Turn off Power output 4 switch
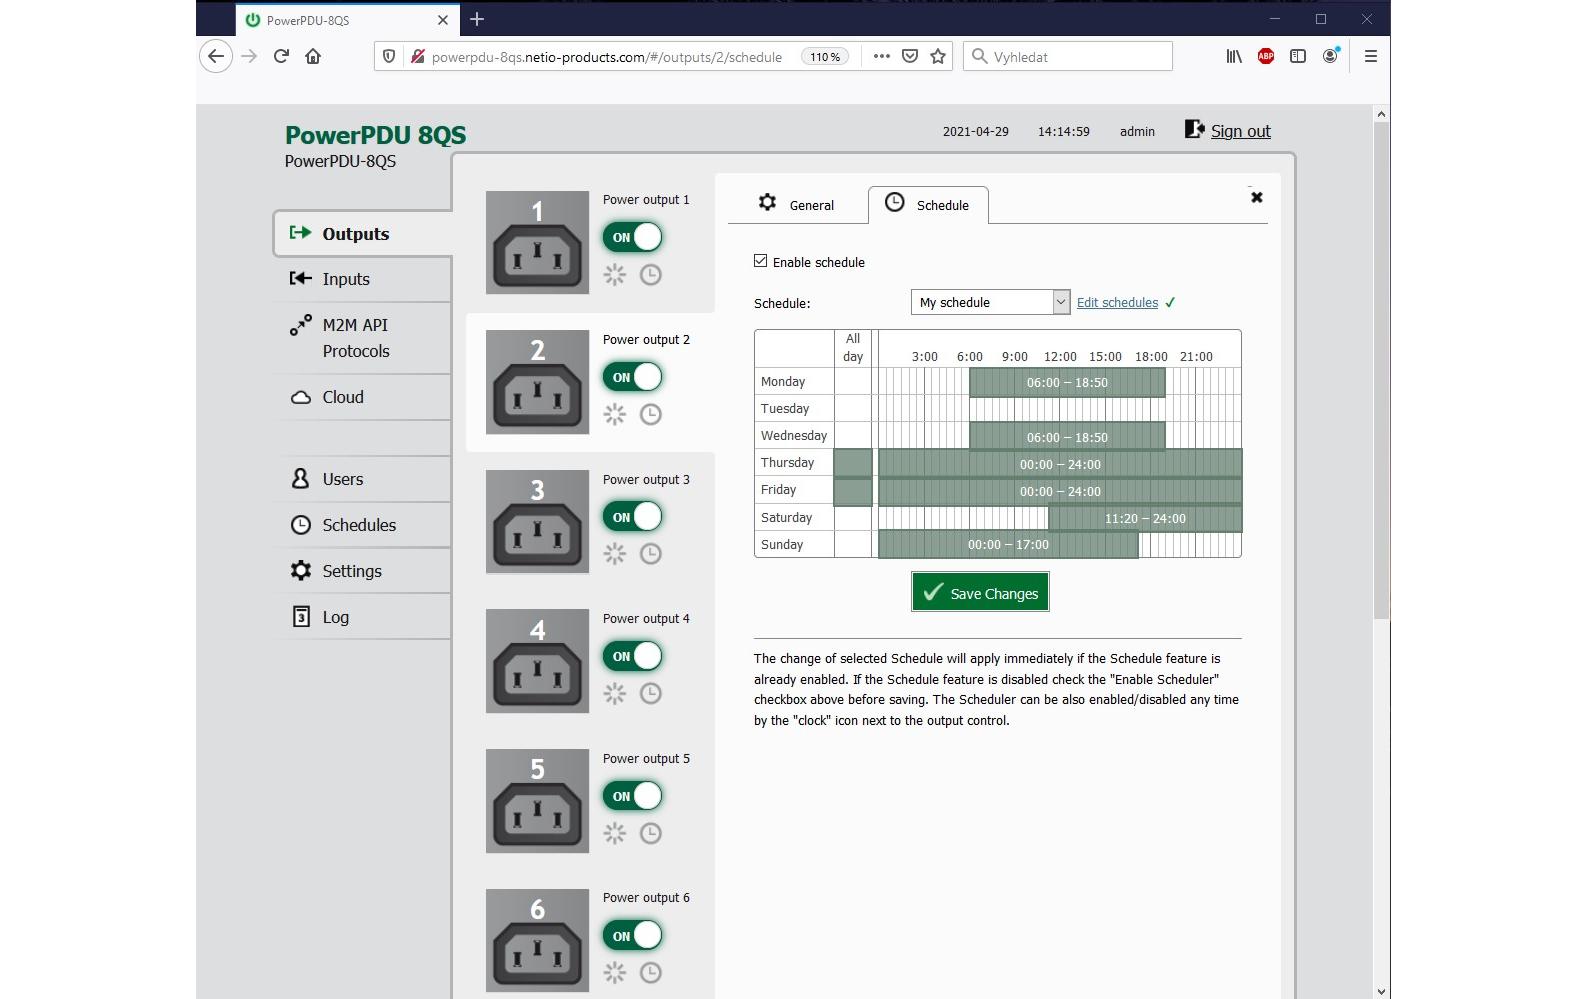 633,656
